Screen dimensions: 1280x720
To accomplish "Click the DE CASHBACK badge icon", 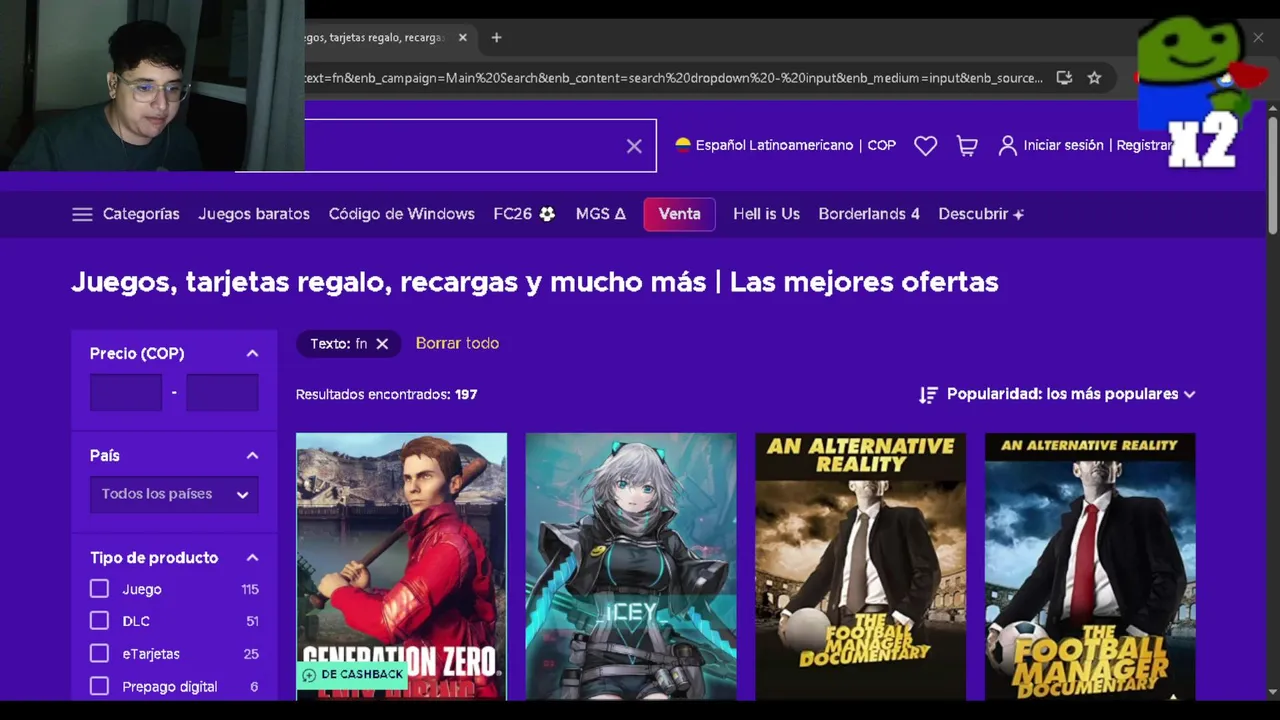I will coord(309,675).
